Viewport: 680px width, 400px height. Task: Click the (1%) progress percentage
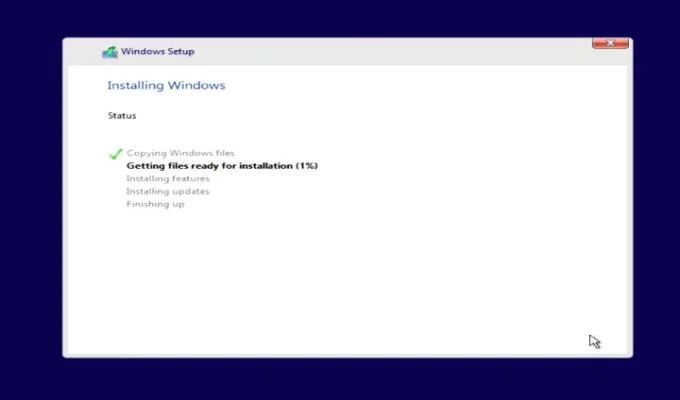pos(307,166)
